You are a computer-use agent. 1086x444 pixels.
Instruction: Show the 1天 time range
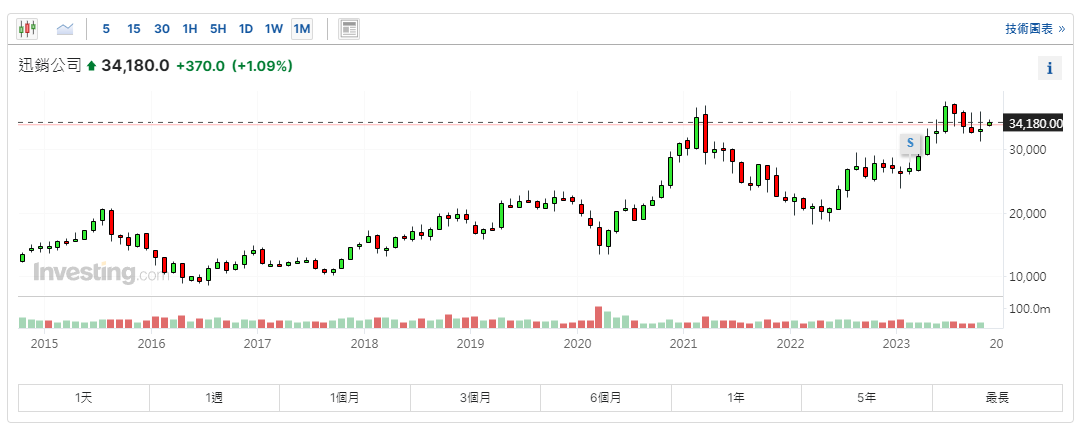pos(84,397)
